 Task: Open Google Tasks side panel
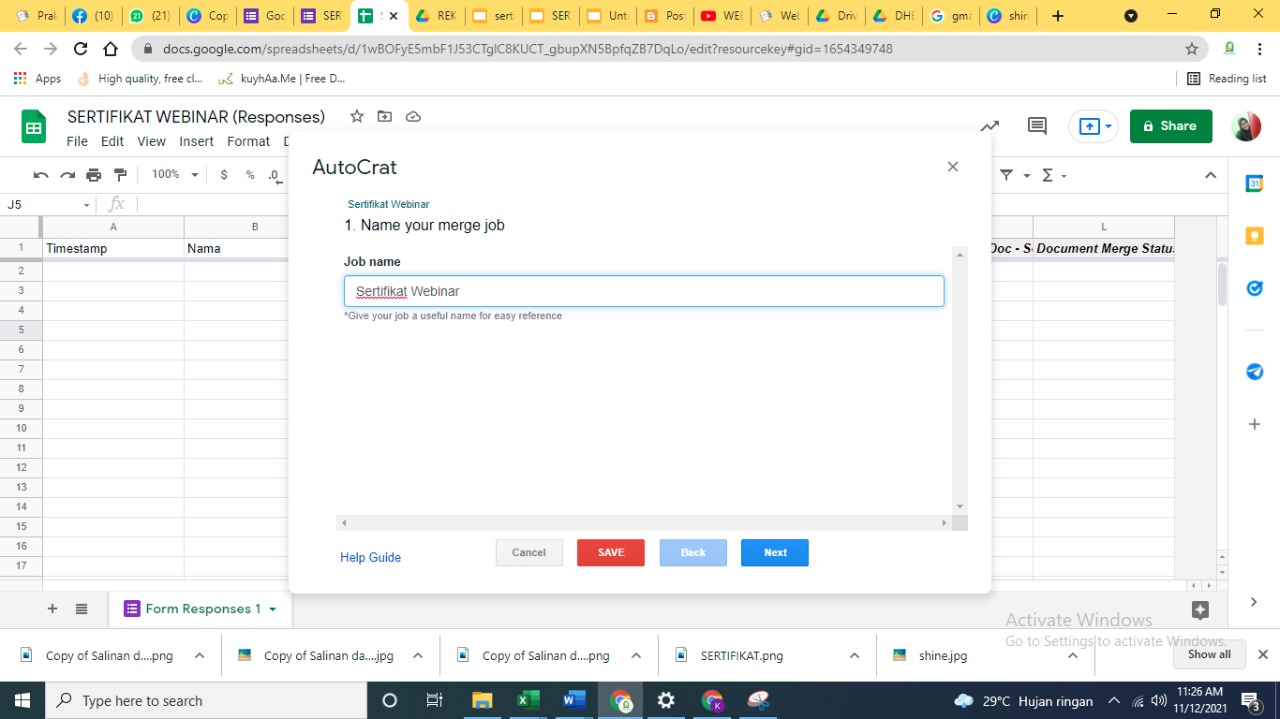(x=1254, y=288)
